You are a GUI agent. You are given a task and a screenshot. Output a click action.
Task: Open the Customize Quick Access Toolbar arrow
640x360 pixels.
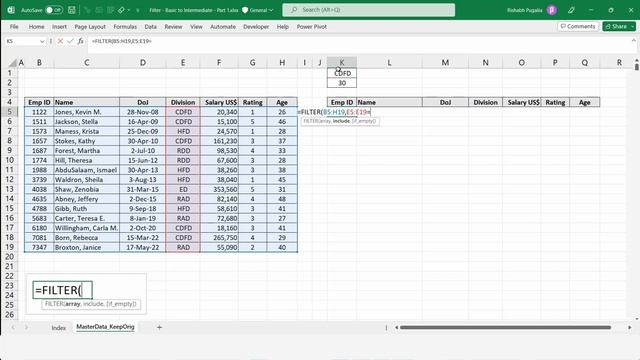tap(138, 10)
